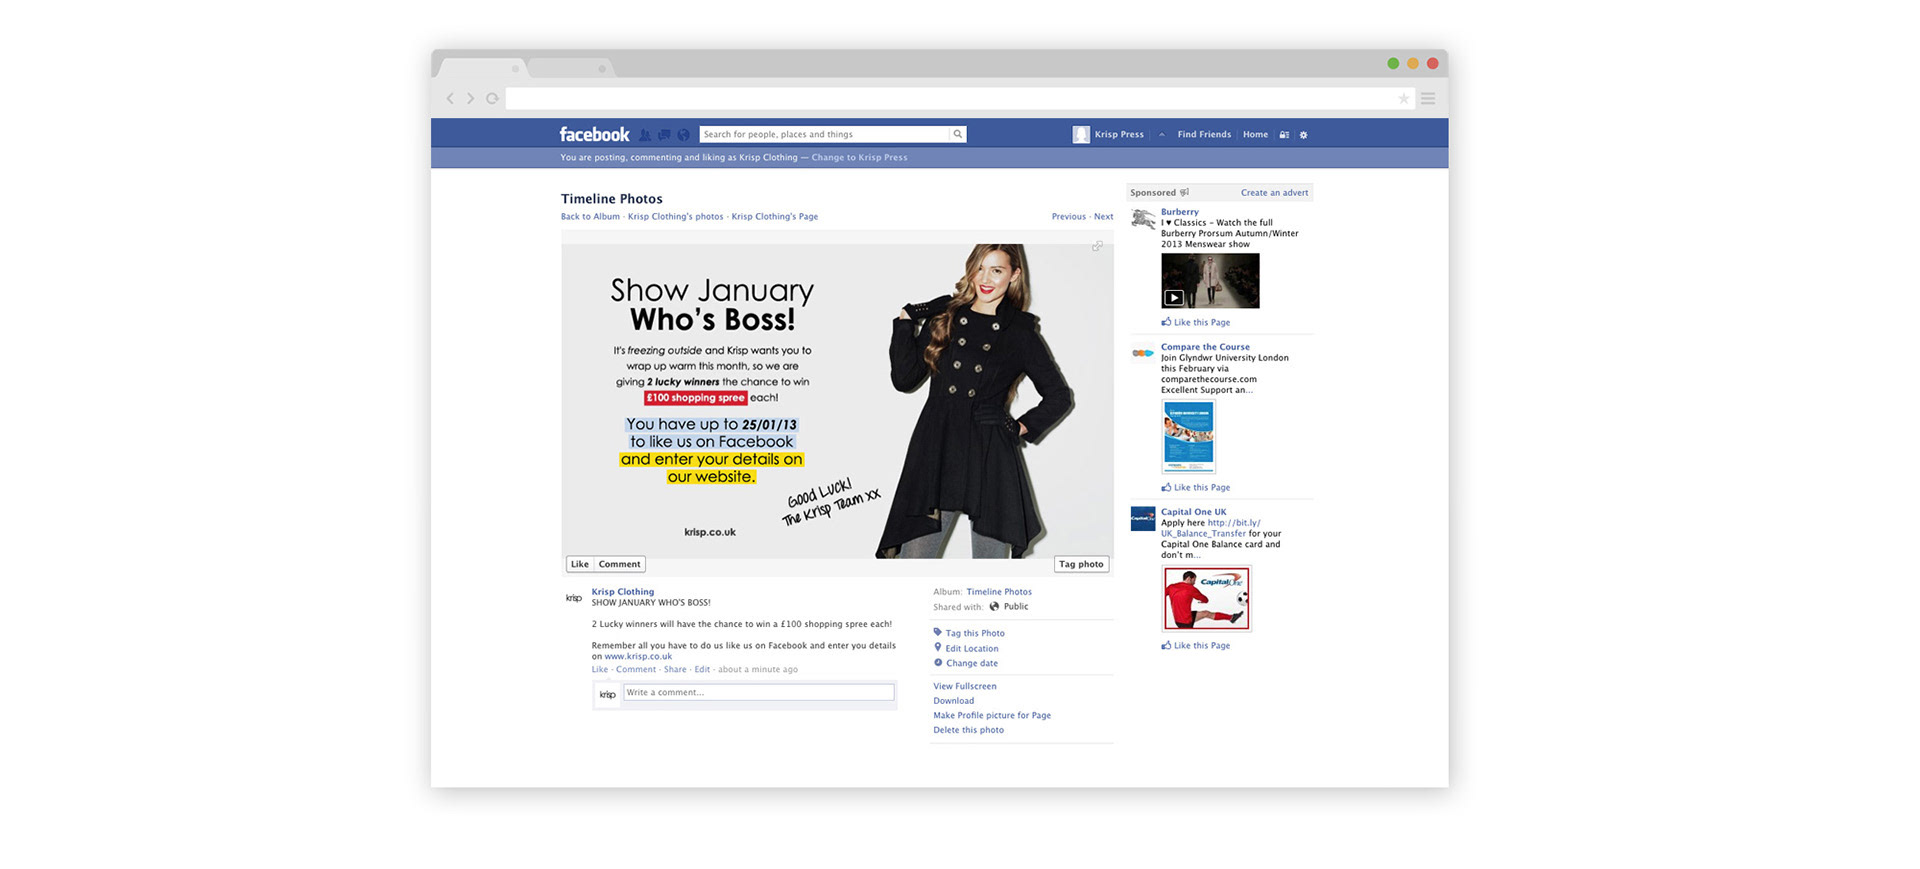This screenshot has width=1920, height=869.
Task: Click the Compare the Course ad image
Action: pos(1188,437)
